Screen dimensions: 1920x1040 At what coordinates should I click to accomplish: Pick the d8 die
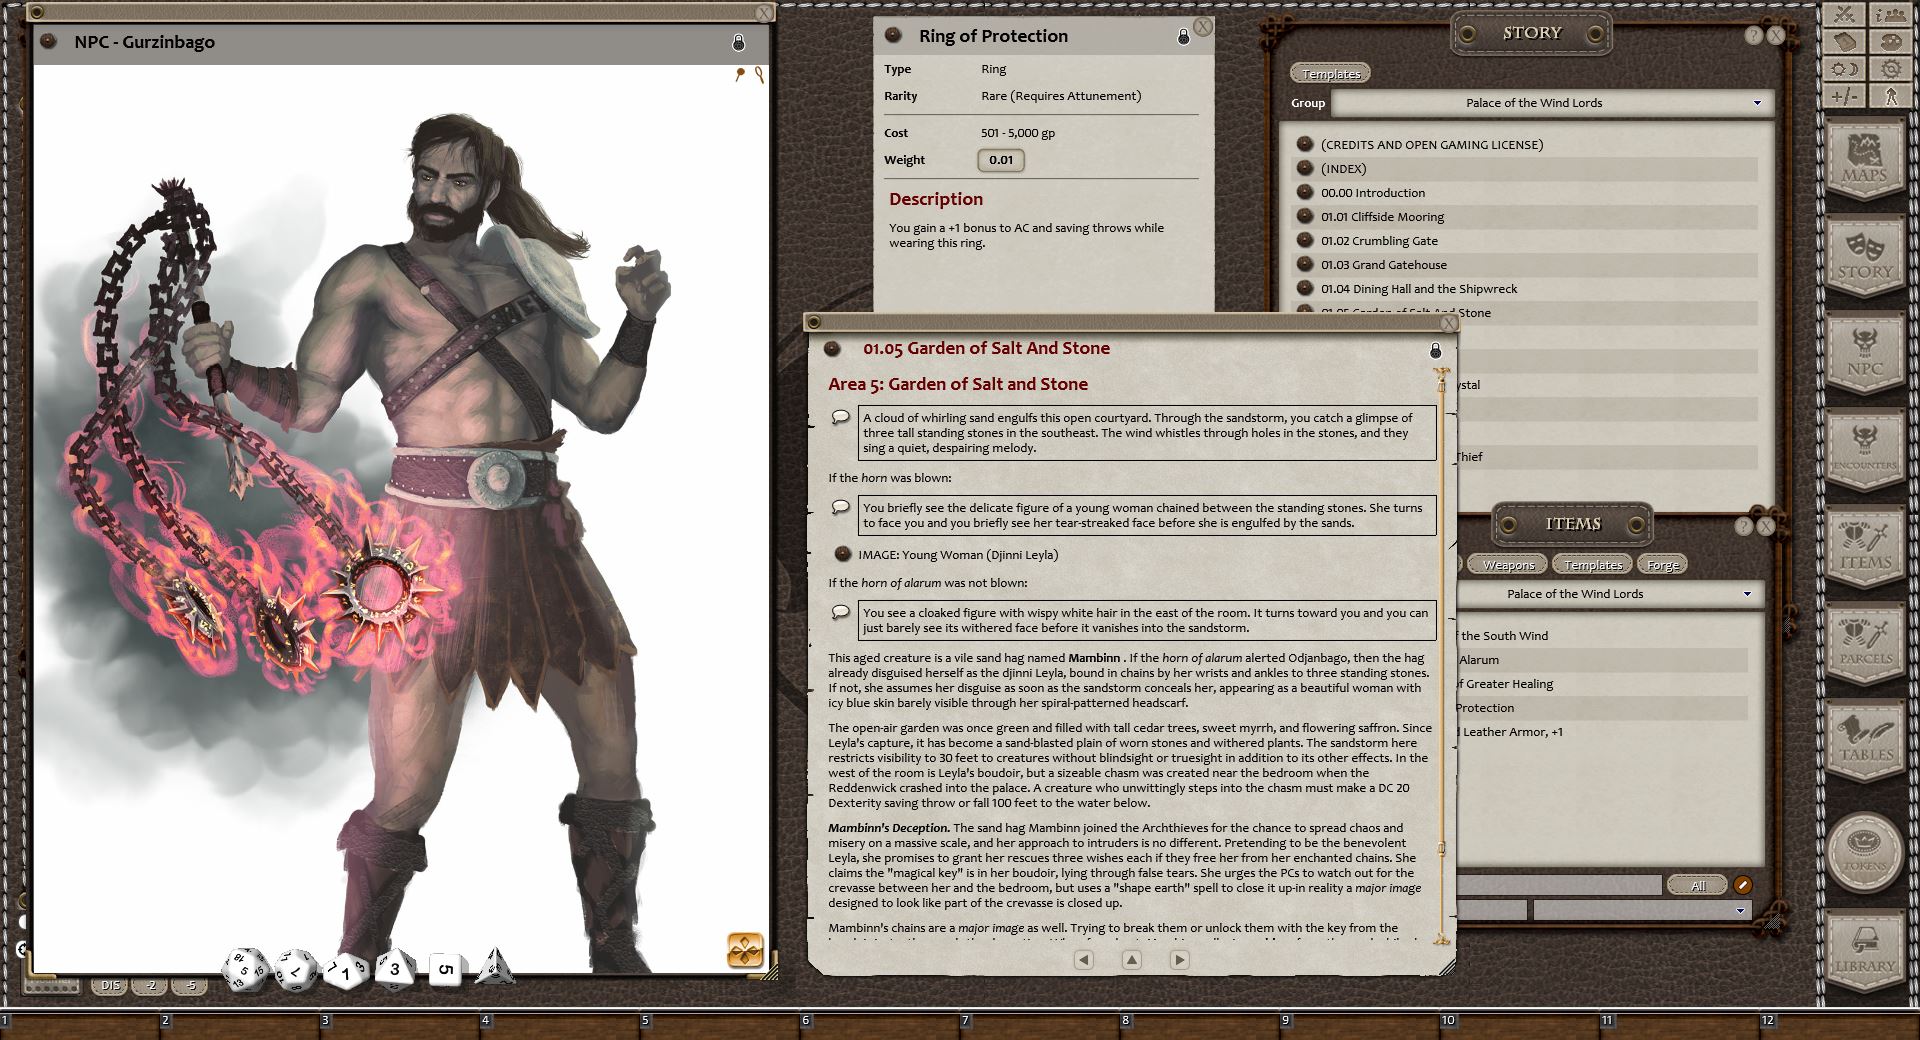395,968
